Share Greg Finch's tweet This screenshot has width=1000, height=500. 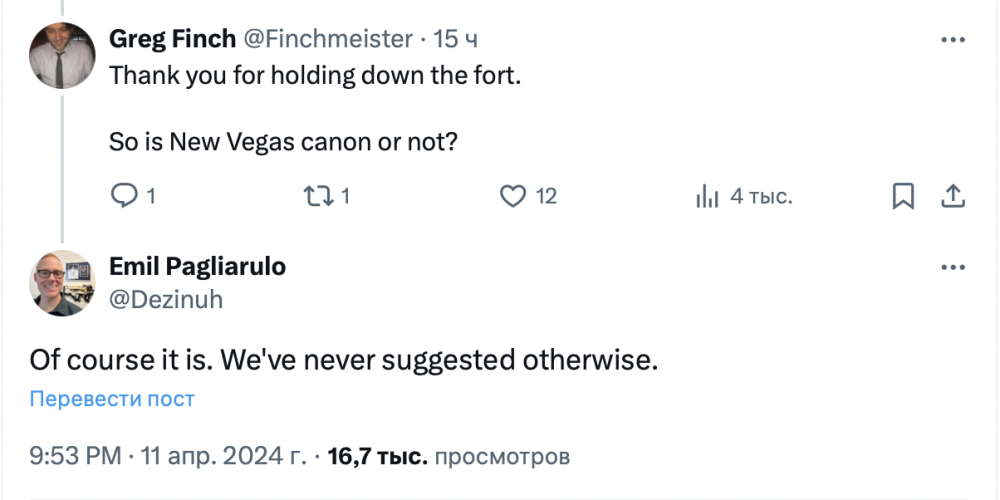(x=953, y=196)
